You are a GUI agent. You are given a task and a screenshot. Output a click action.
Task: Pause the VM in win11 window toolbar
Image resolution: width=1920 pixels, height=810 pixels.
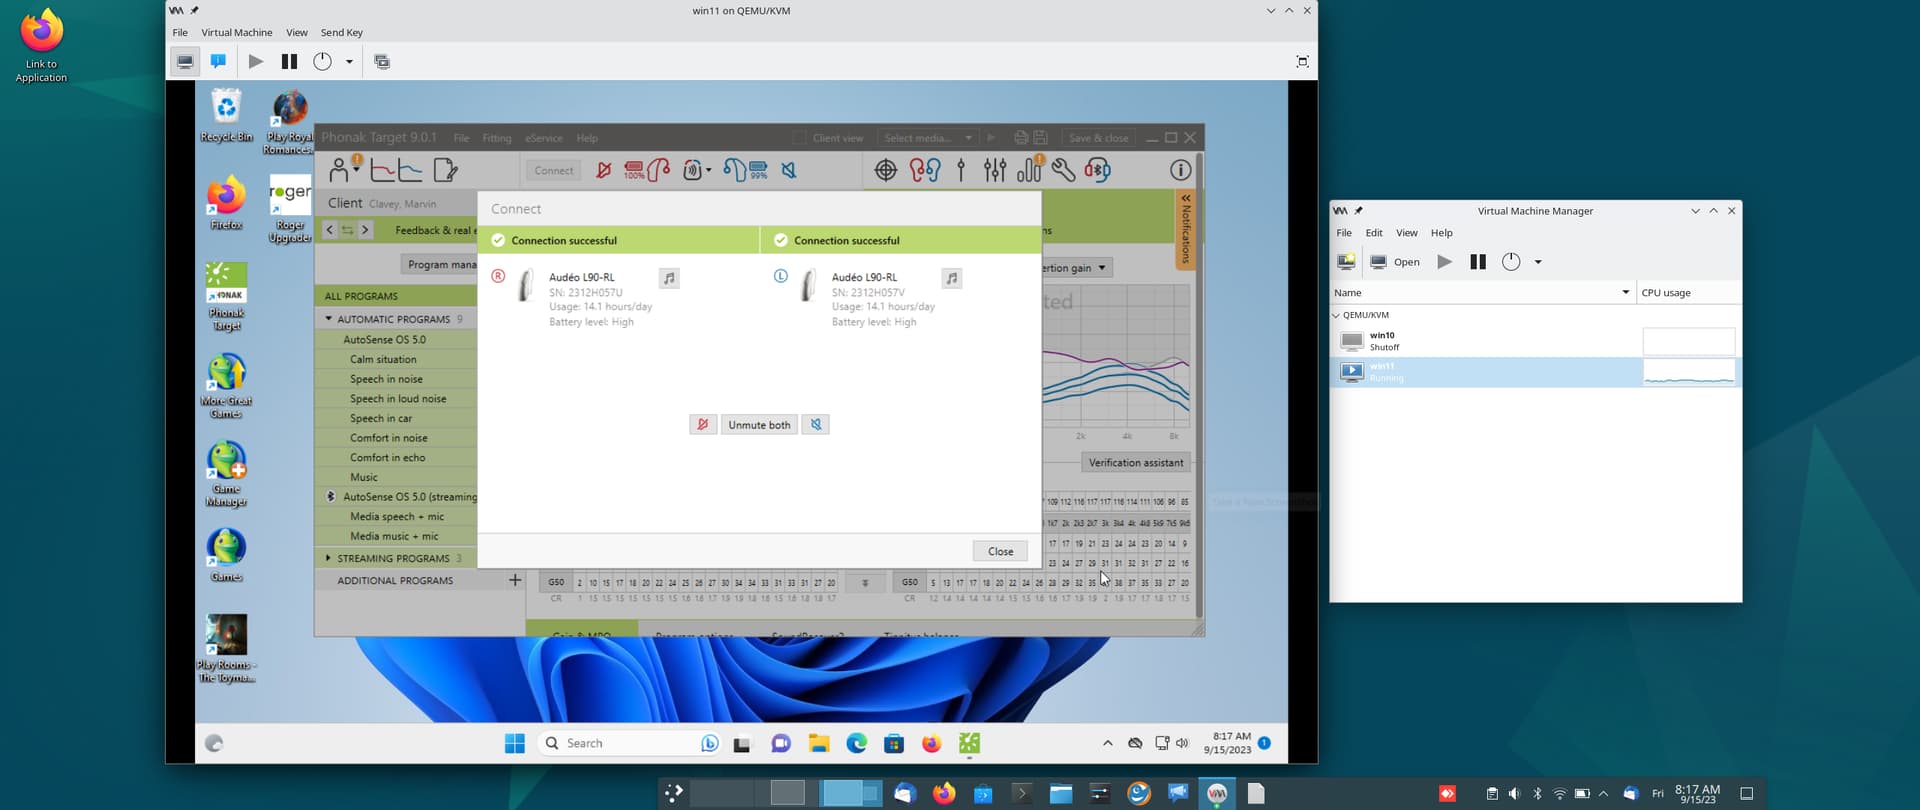coord(289,61)
